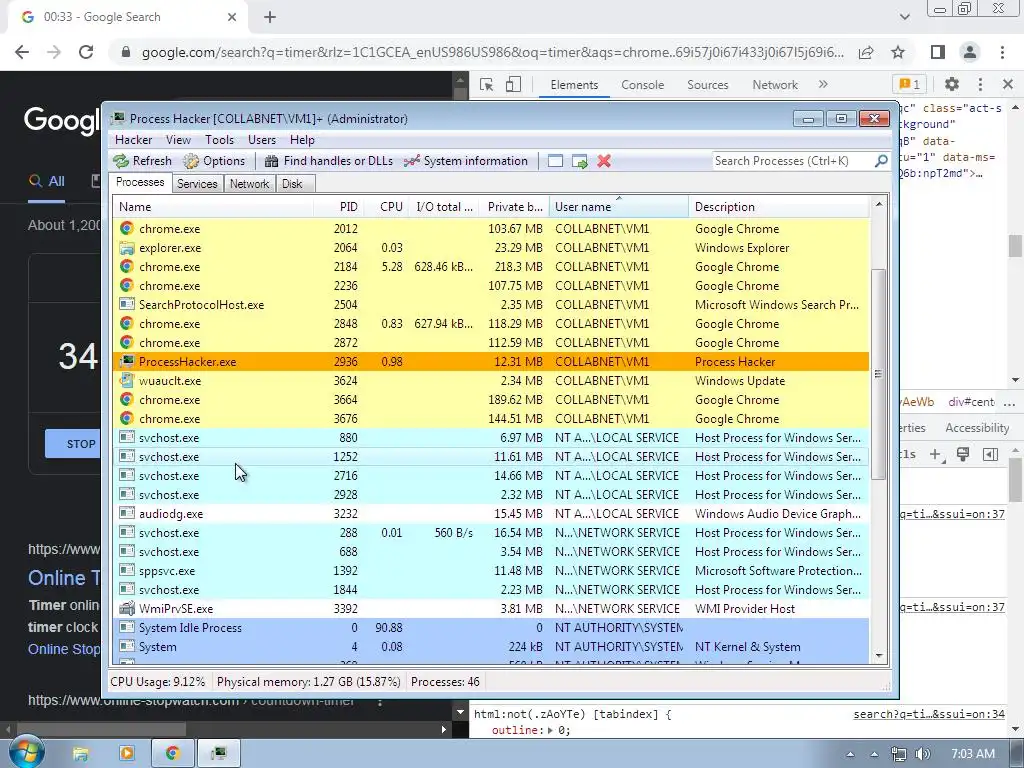Open the Windows Start button

point(26,754)
